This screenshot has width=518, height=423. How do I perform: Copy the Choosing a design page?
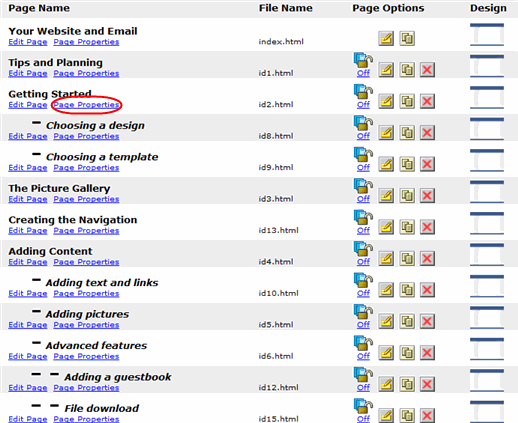[x=407, y=133]
